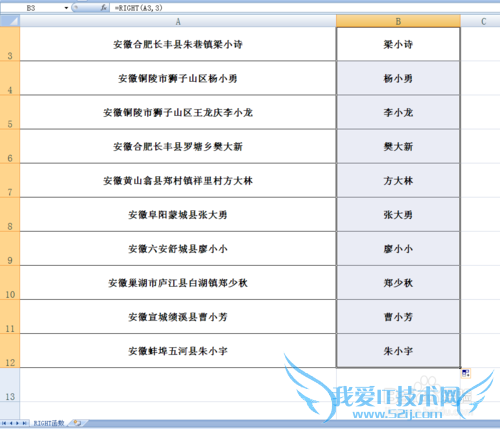500x429 pixels.
Task: Select cell 安徽合肥长丰县朱巷镇梁小诗
Action: (x=178, y=44)
